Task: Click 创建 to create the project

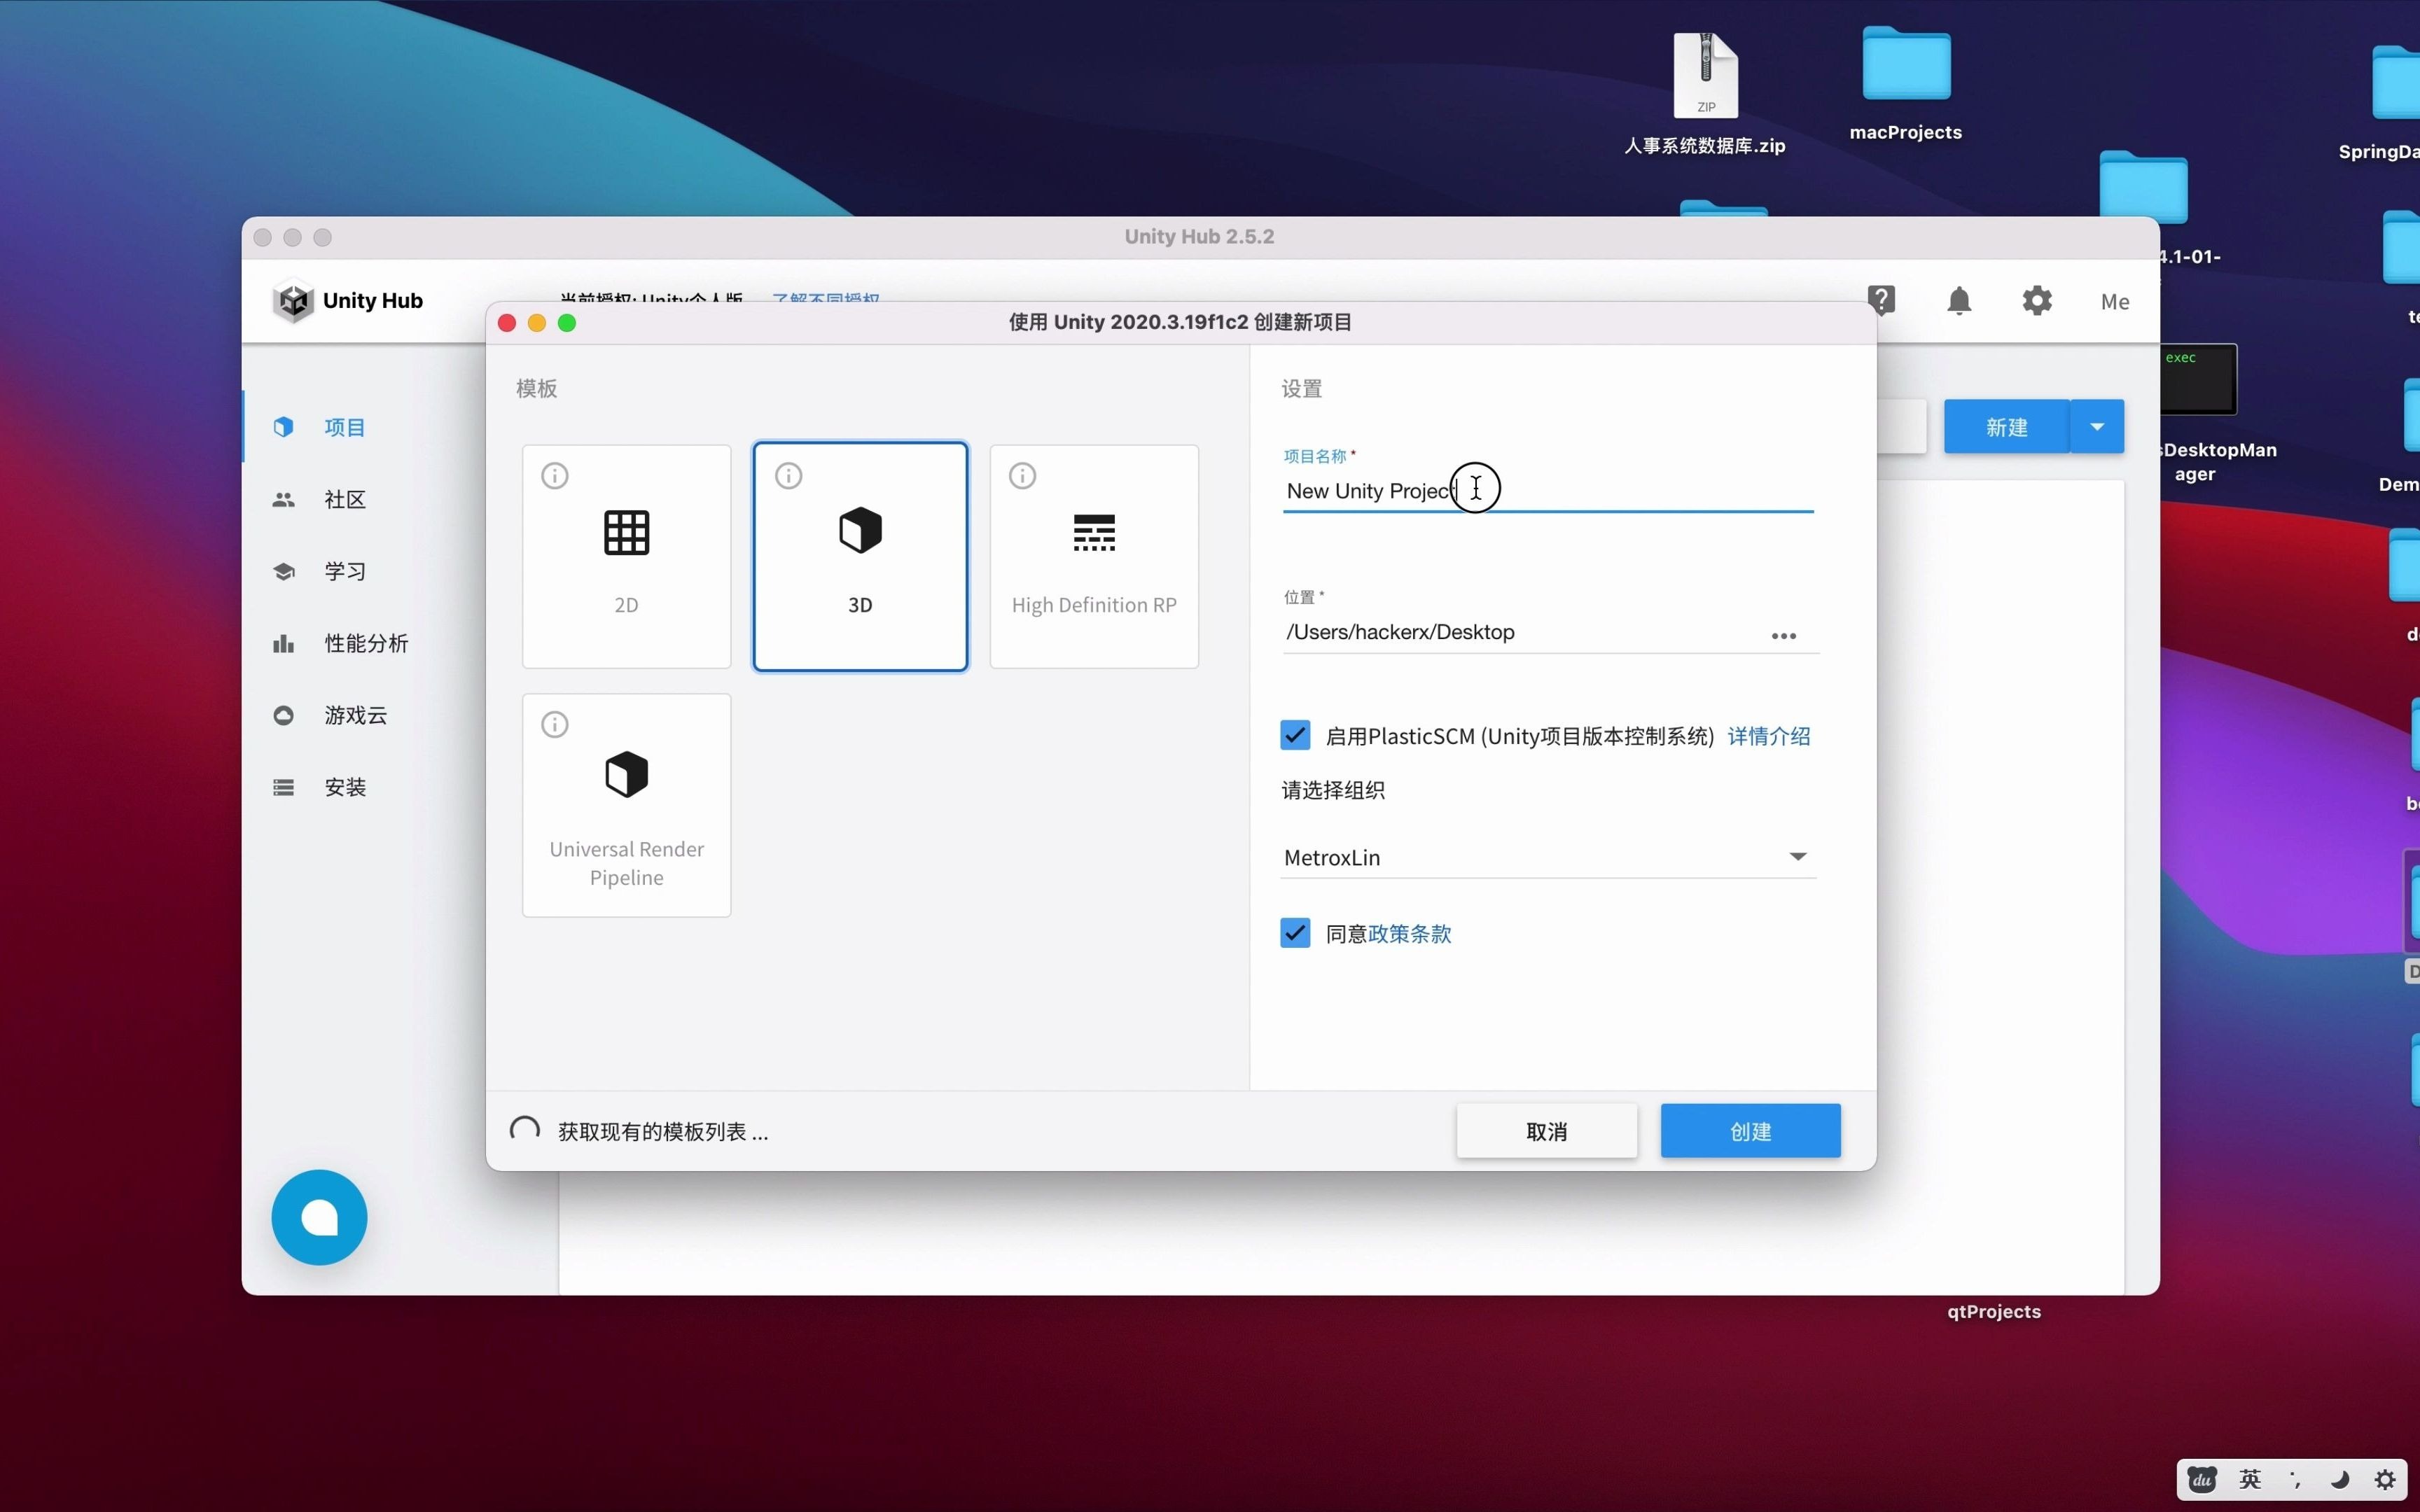Action: coord(1749,1130)
